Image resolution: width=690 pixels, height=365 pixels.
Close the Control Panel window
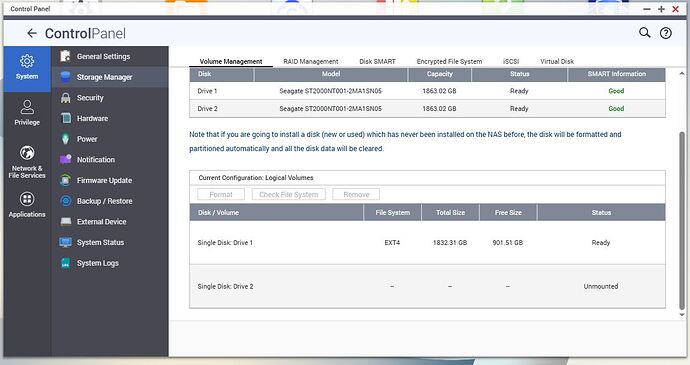coord(675,9)
